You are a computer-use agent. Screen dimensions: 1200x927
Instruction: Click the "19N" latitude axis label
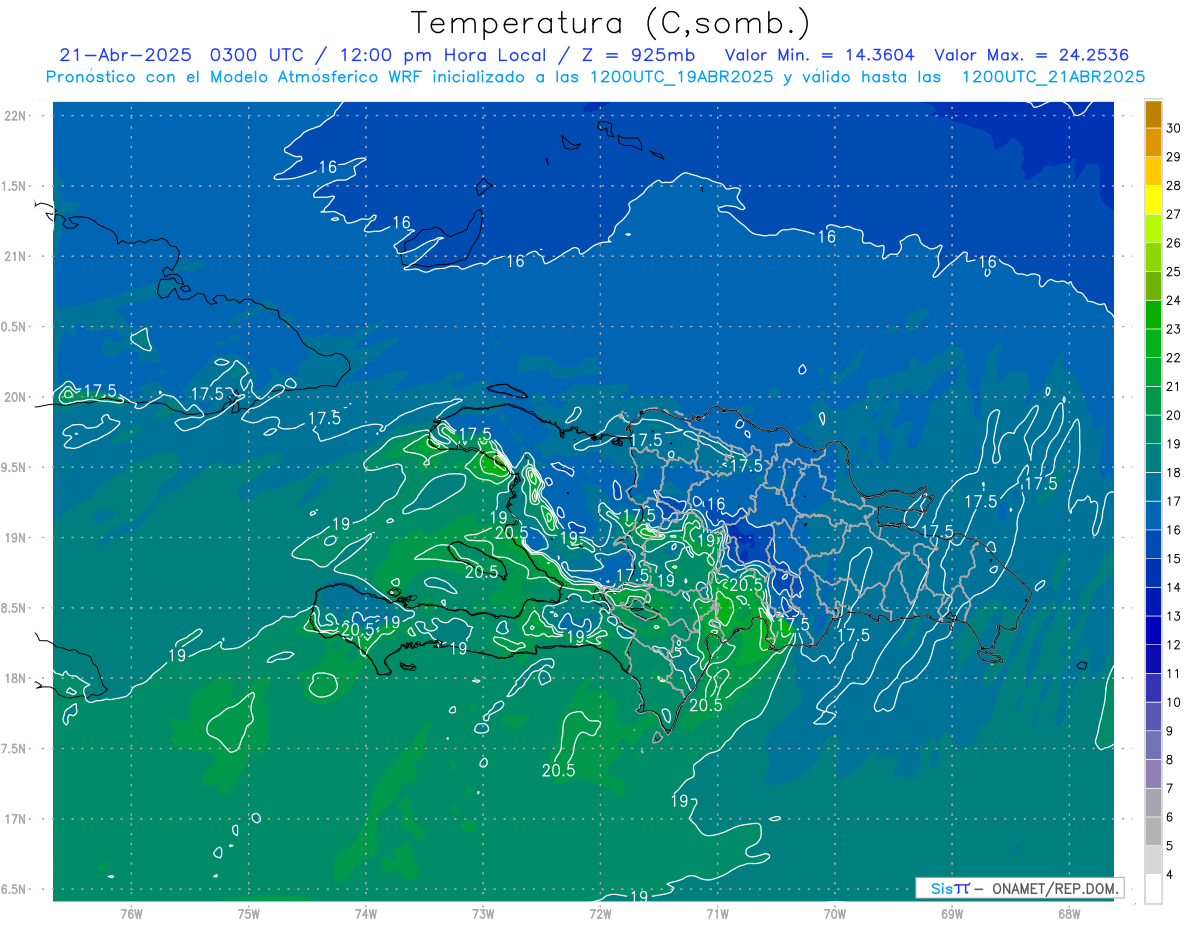(x=16, y=538)
